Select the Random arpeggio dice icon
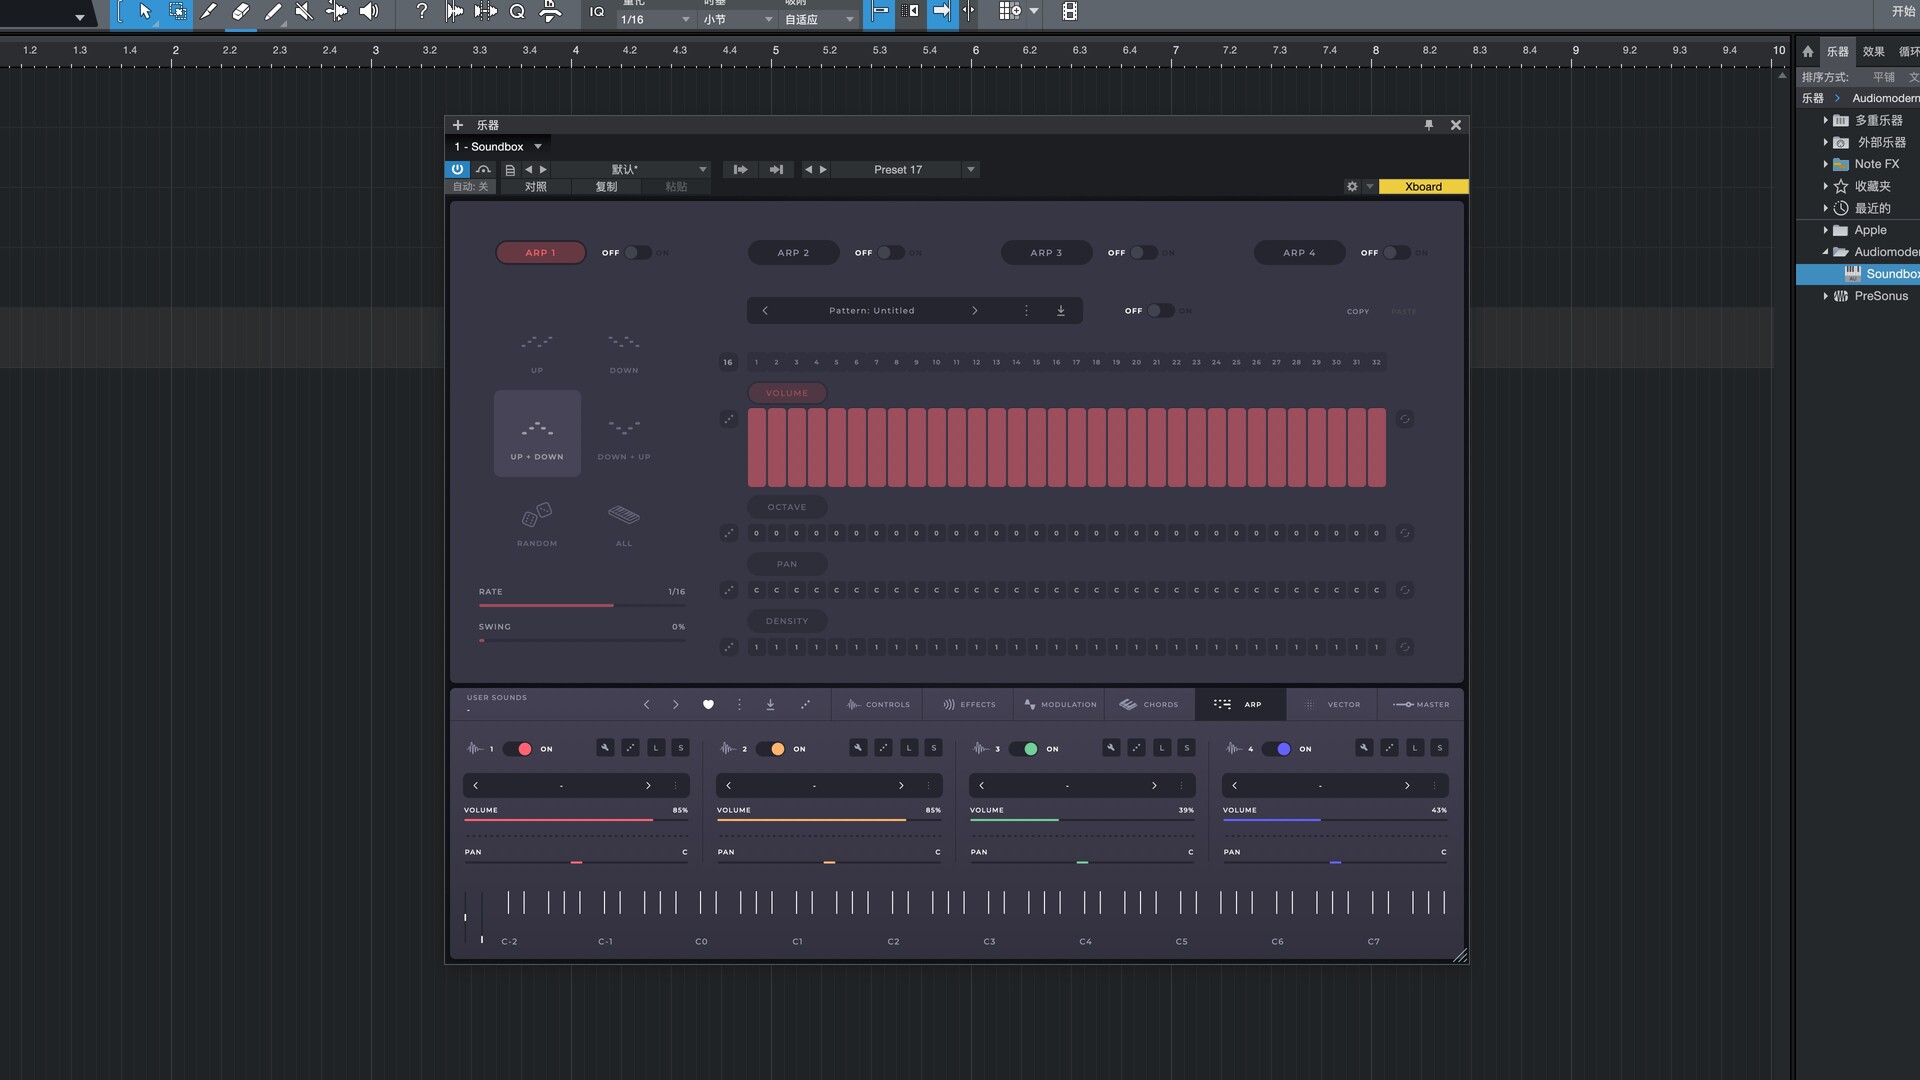This screenshot has height=1080, width=1920. tap(537, 516)
